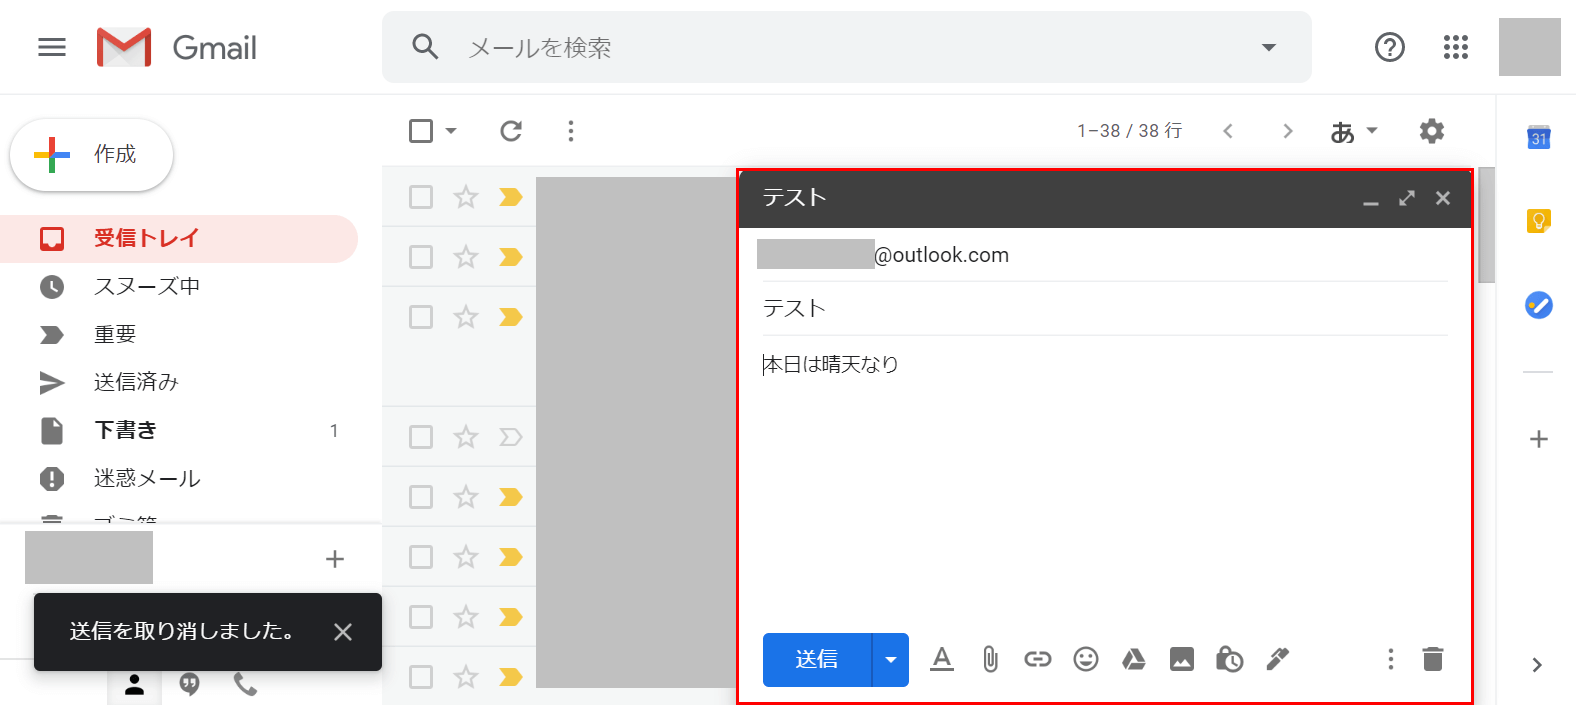1576x705 pixels.
Task: Open Google Calendar side panel
Action: [x=1539, y=137]
